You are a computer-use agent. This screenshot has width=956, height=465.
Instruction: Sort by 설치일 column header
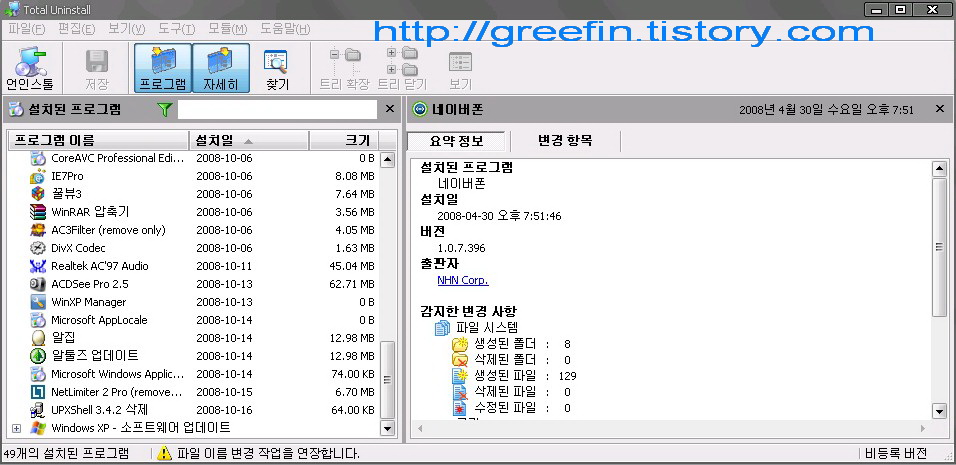(249, 141)
